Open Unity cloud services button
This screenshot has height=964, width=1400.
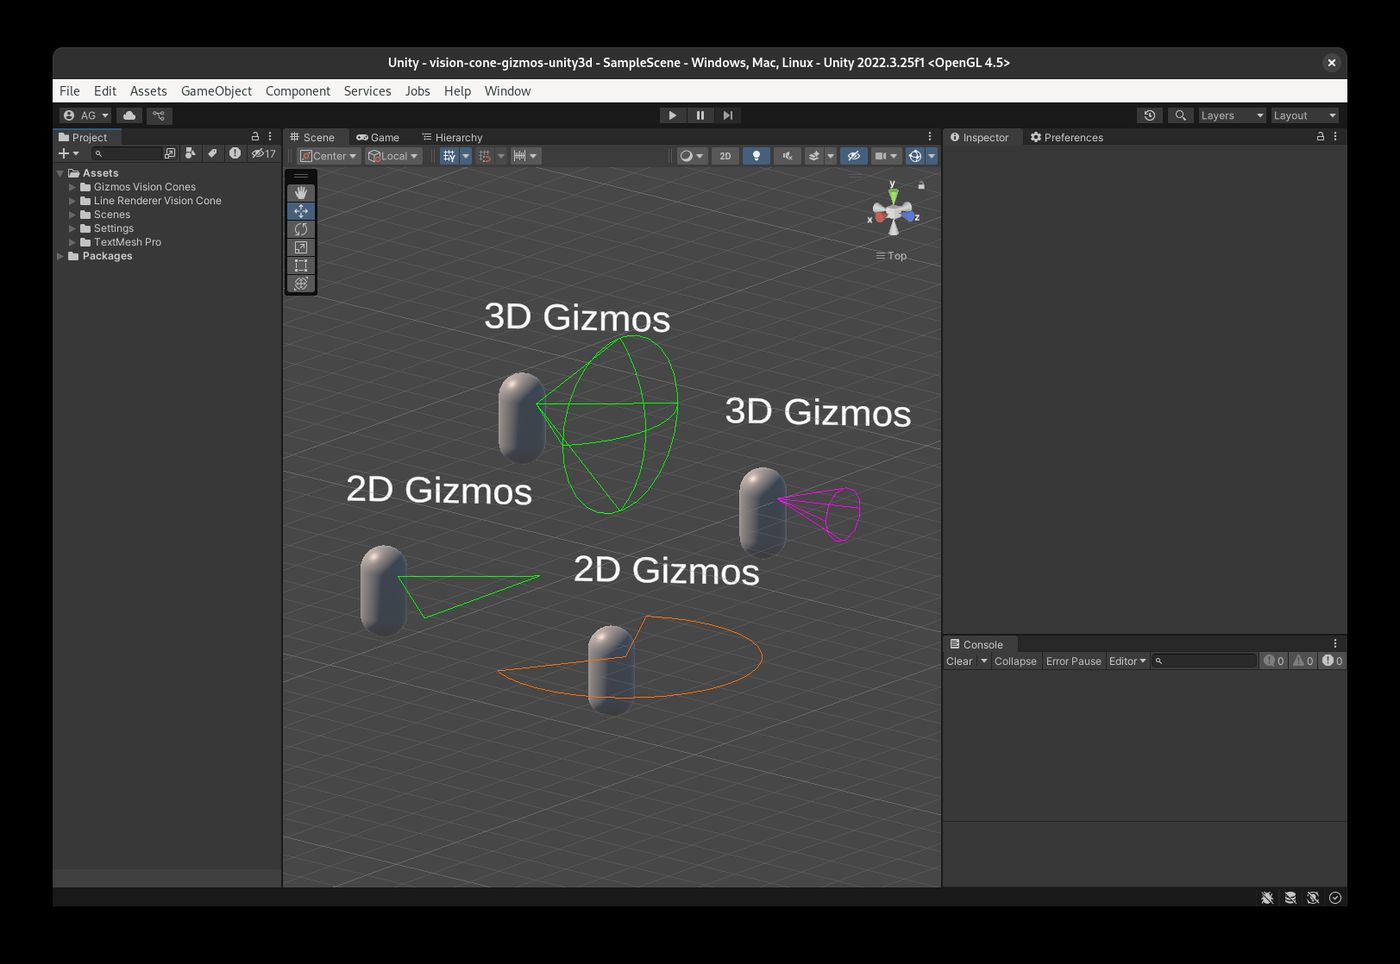(x=129, y=115)
